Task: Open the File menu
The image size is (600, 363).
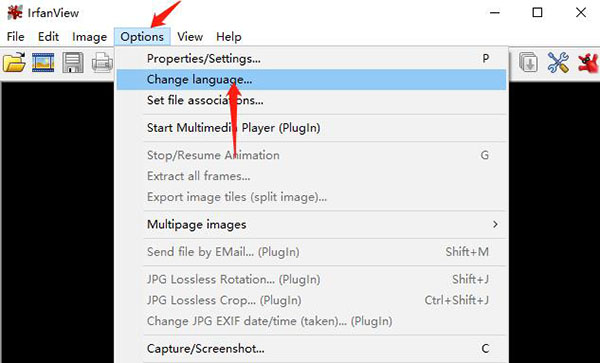Action: pos(16,37)
